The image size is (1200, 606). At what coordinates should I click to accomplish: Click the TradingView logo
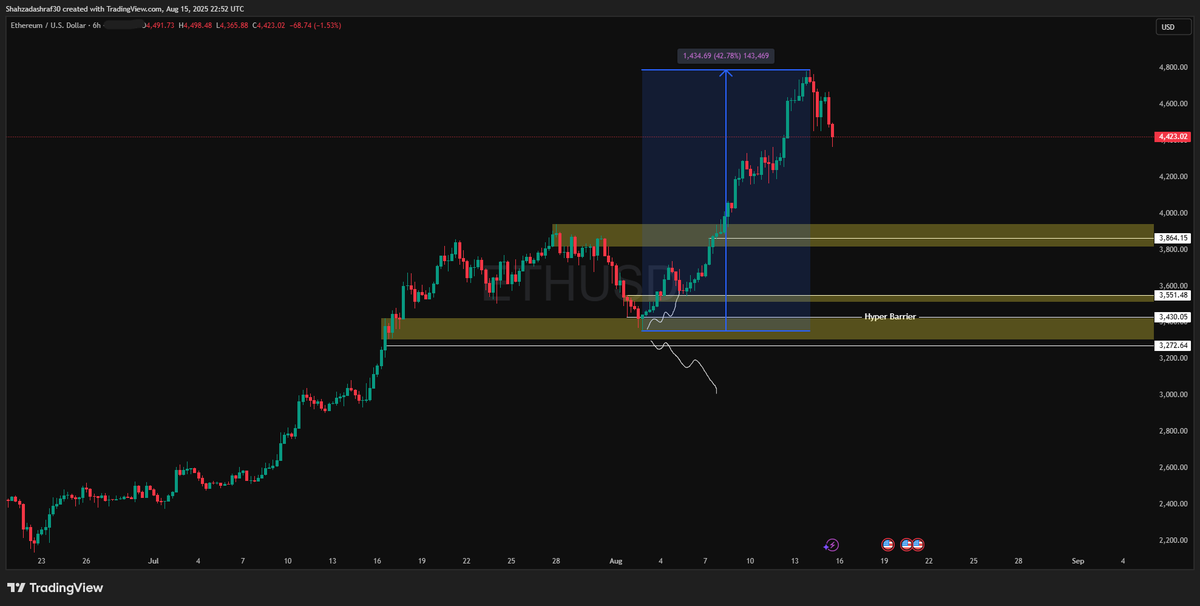(56, 588)
